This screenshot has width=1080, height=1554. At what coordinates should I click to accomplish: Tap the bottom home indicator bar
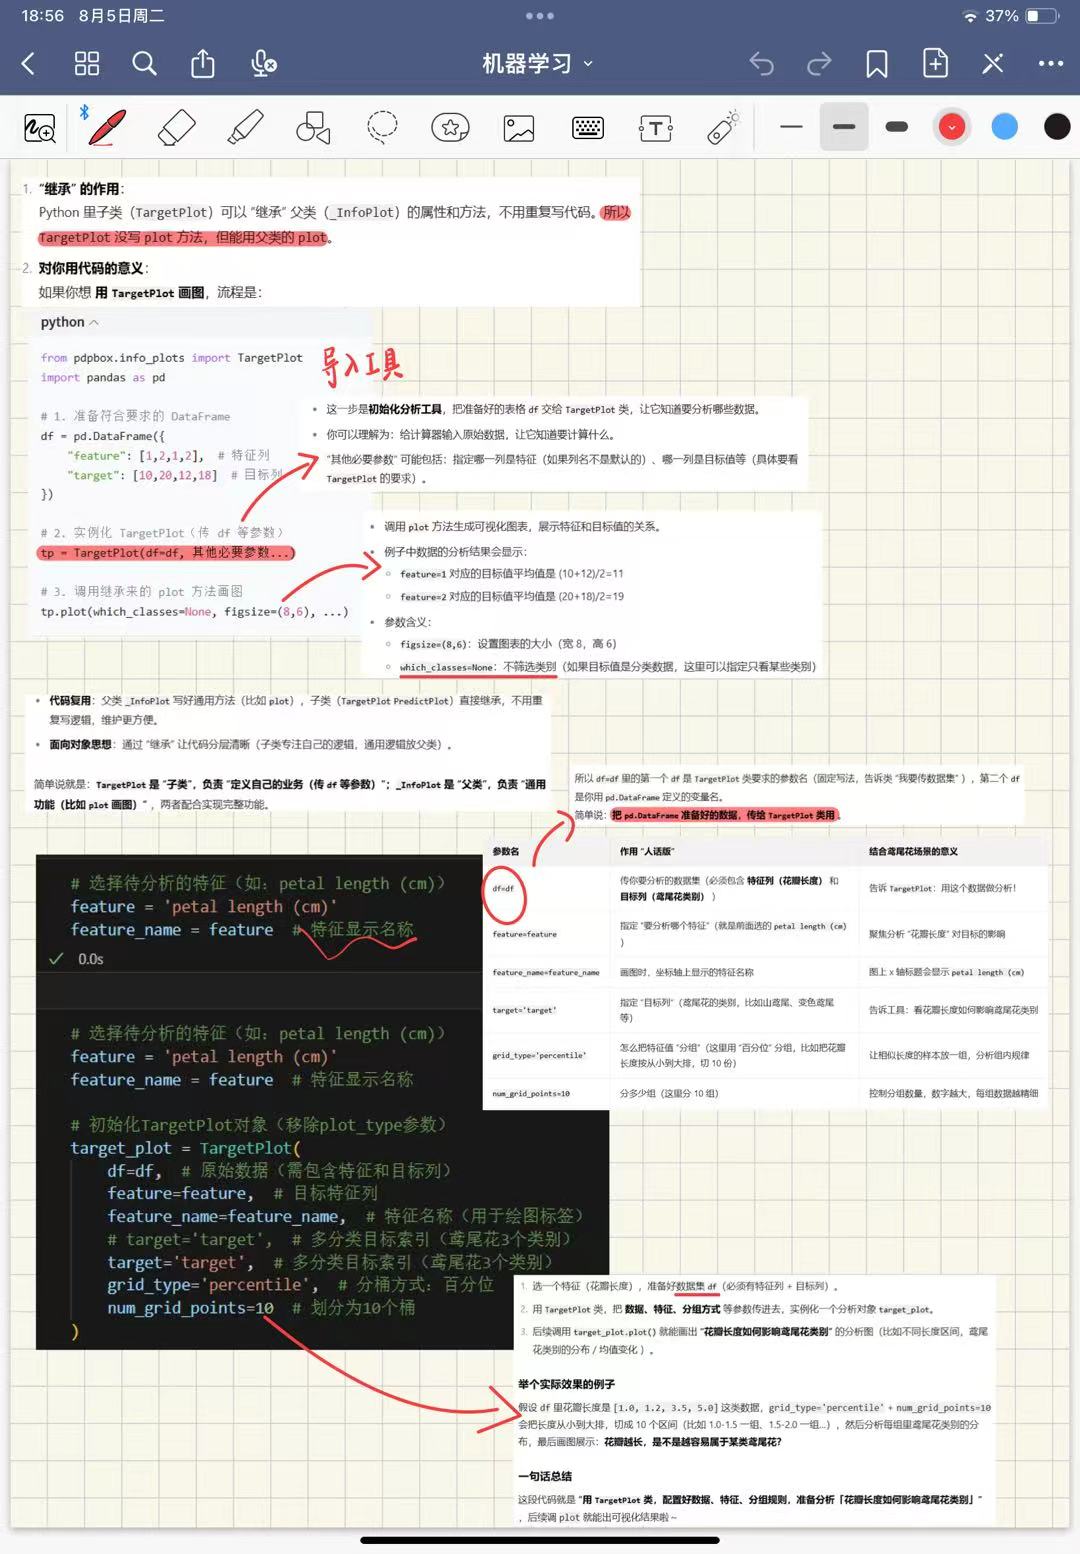tap(539, 1541)
